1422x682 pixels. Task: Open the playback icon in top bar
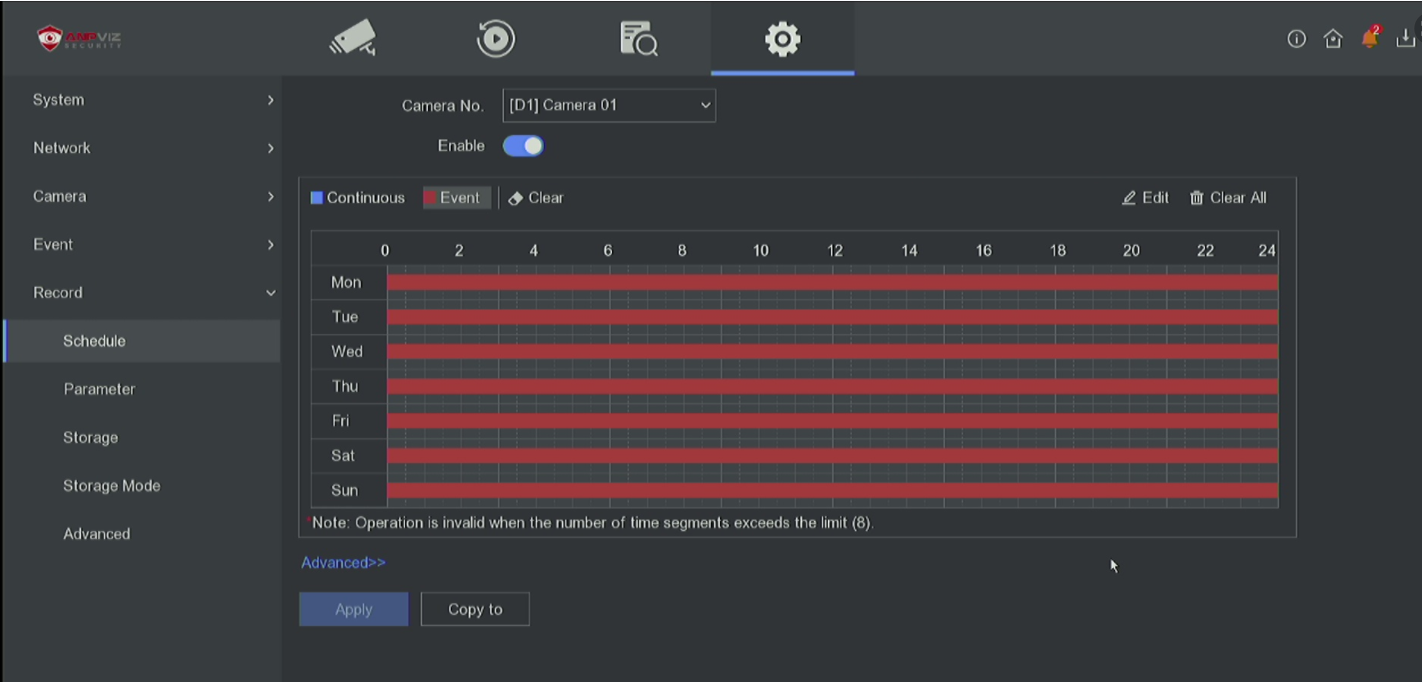pyautogui.click(x=495, y=38)
